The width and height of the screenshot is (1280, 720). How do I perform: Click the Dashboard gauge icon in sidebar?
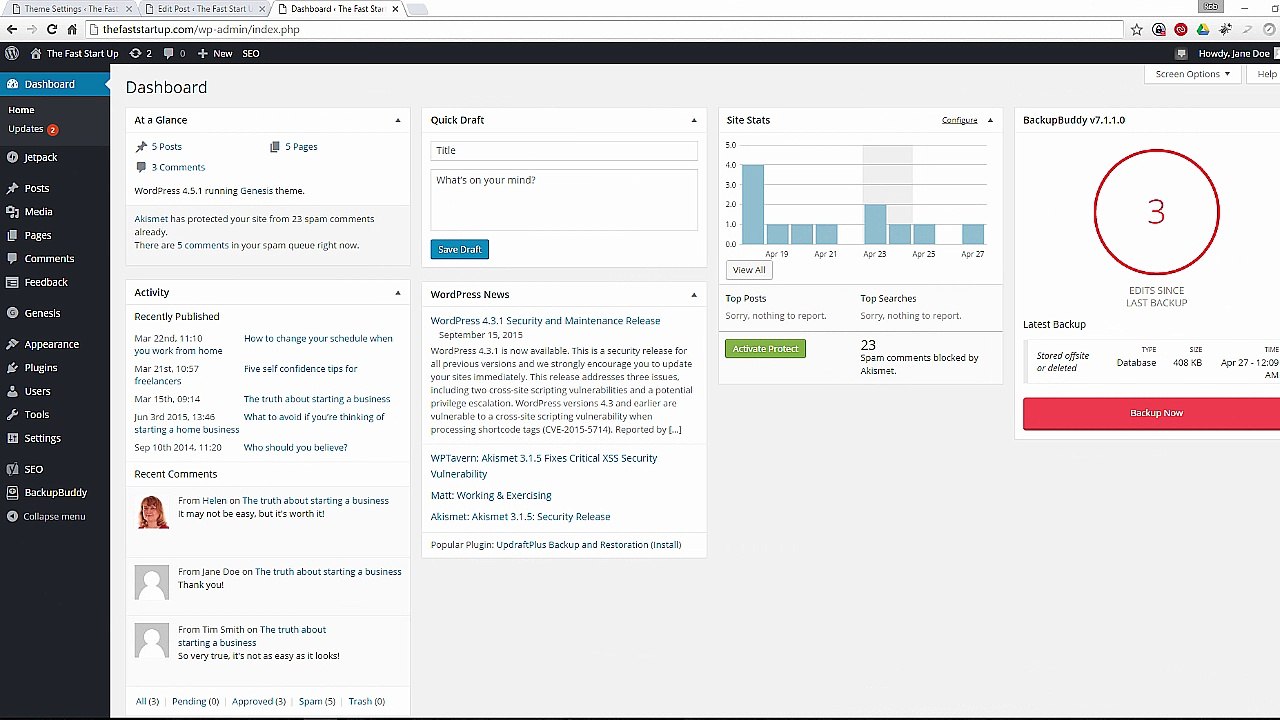[12, 84]
